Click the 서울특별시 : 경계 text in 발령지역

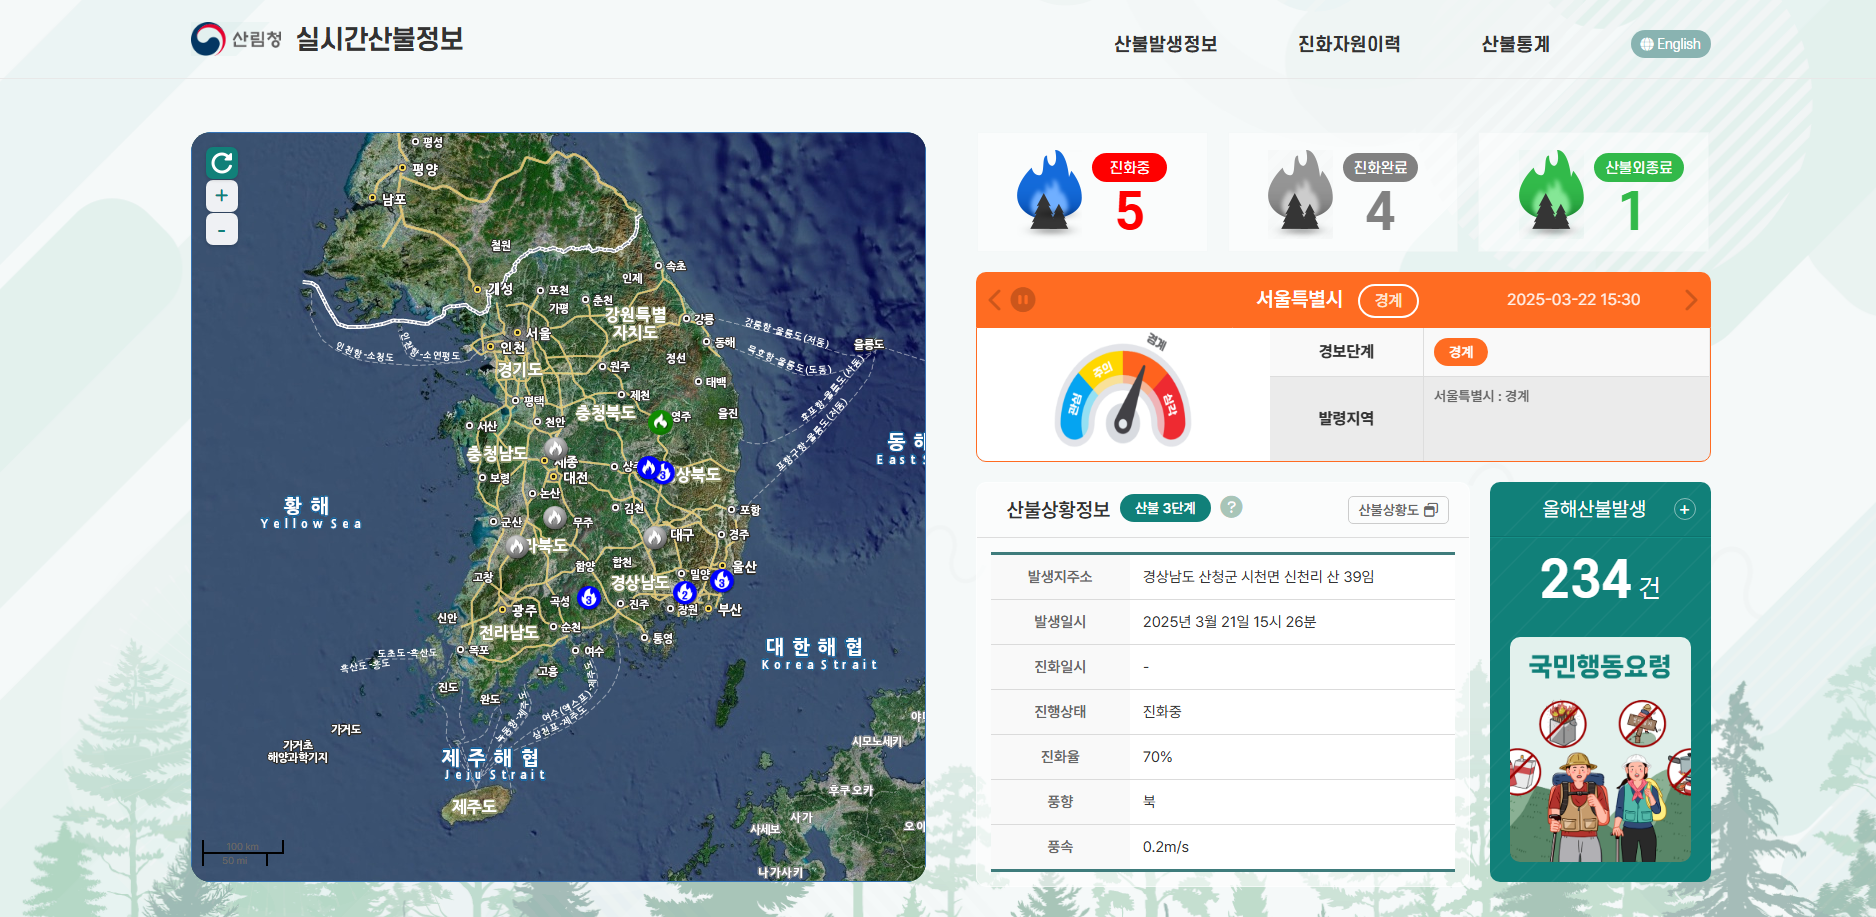tap(1481, 396)
